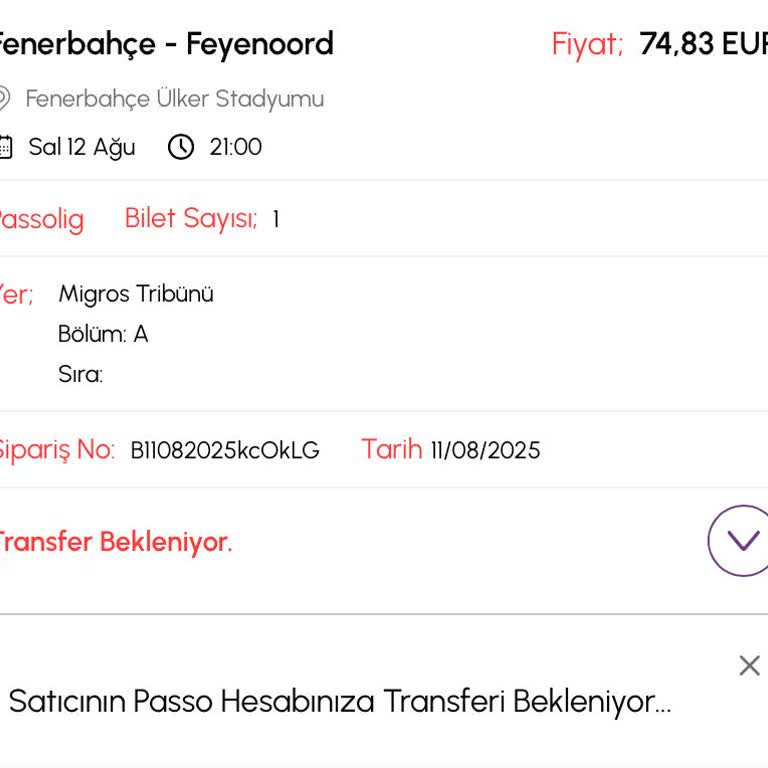
Task: Expand ticket details with the circled chevron
Action: [741, 540]
